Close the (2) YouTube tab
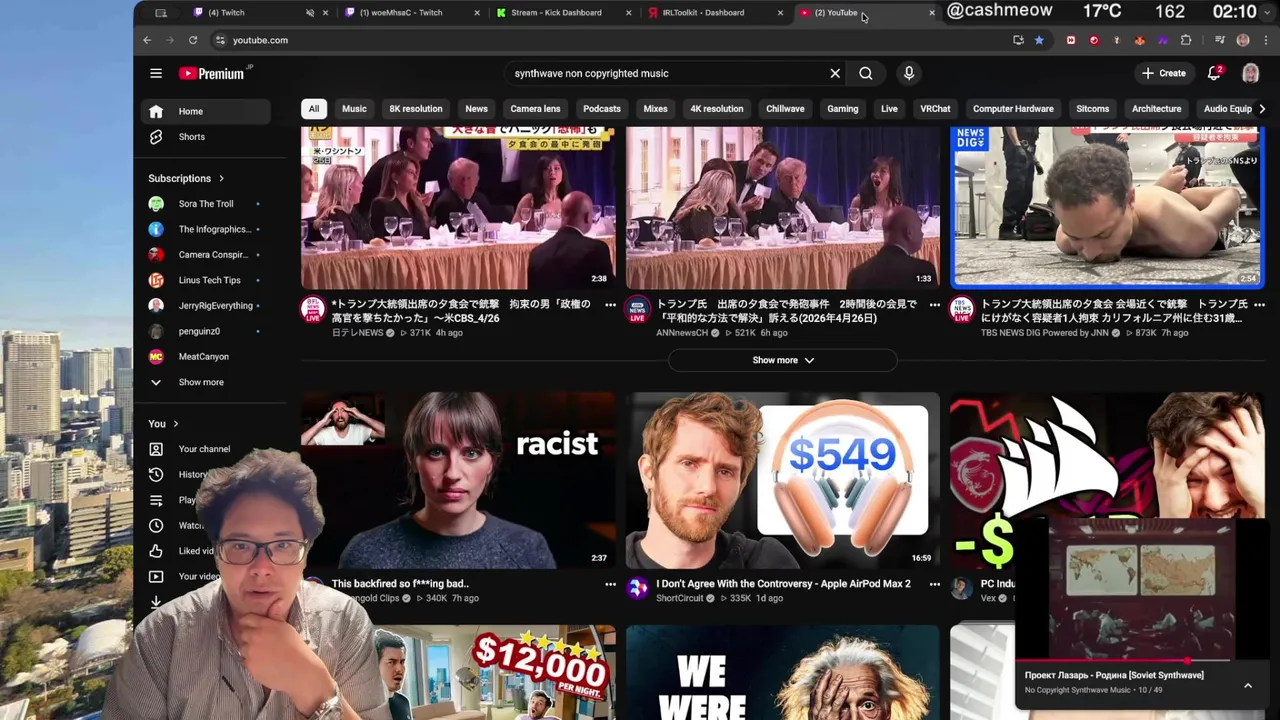The image size is (1280, 720). [932, 13]
